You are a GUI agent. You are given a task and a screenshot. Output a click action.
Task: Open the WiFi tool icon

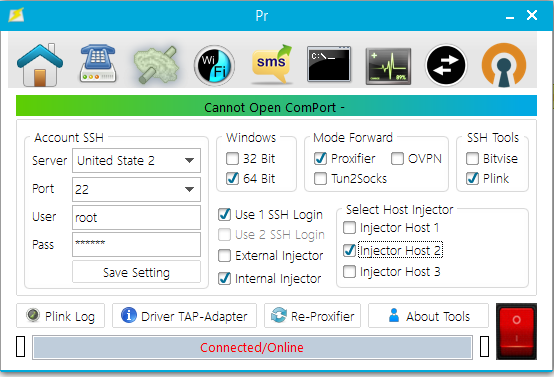click(x=214, y=66)
